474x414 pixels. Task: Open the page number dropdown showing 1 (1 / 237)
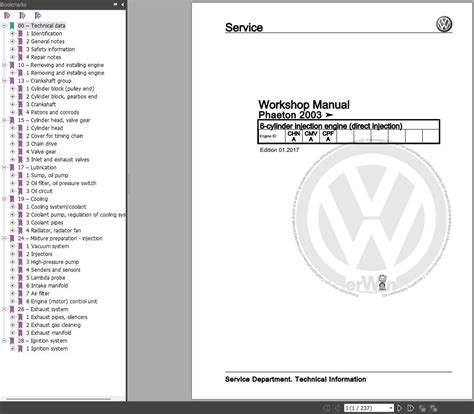(x=391, y=408)
